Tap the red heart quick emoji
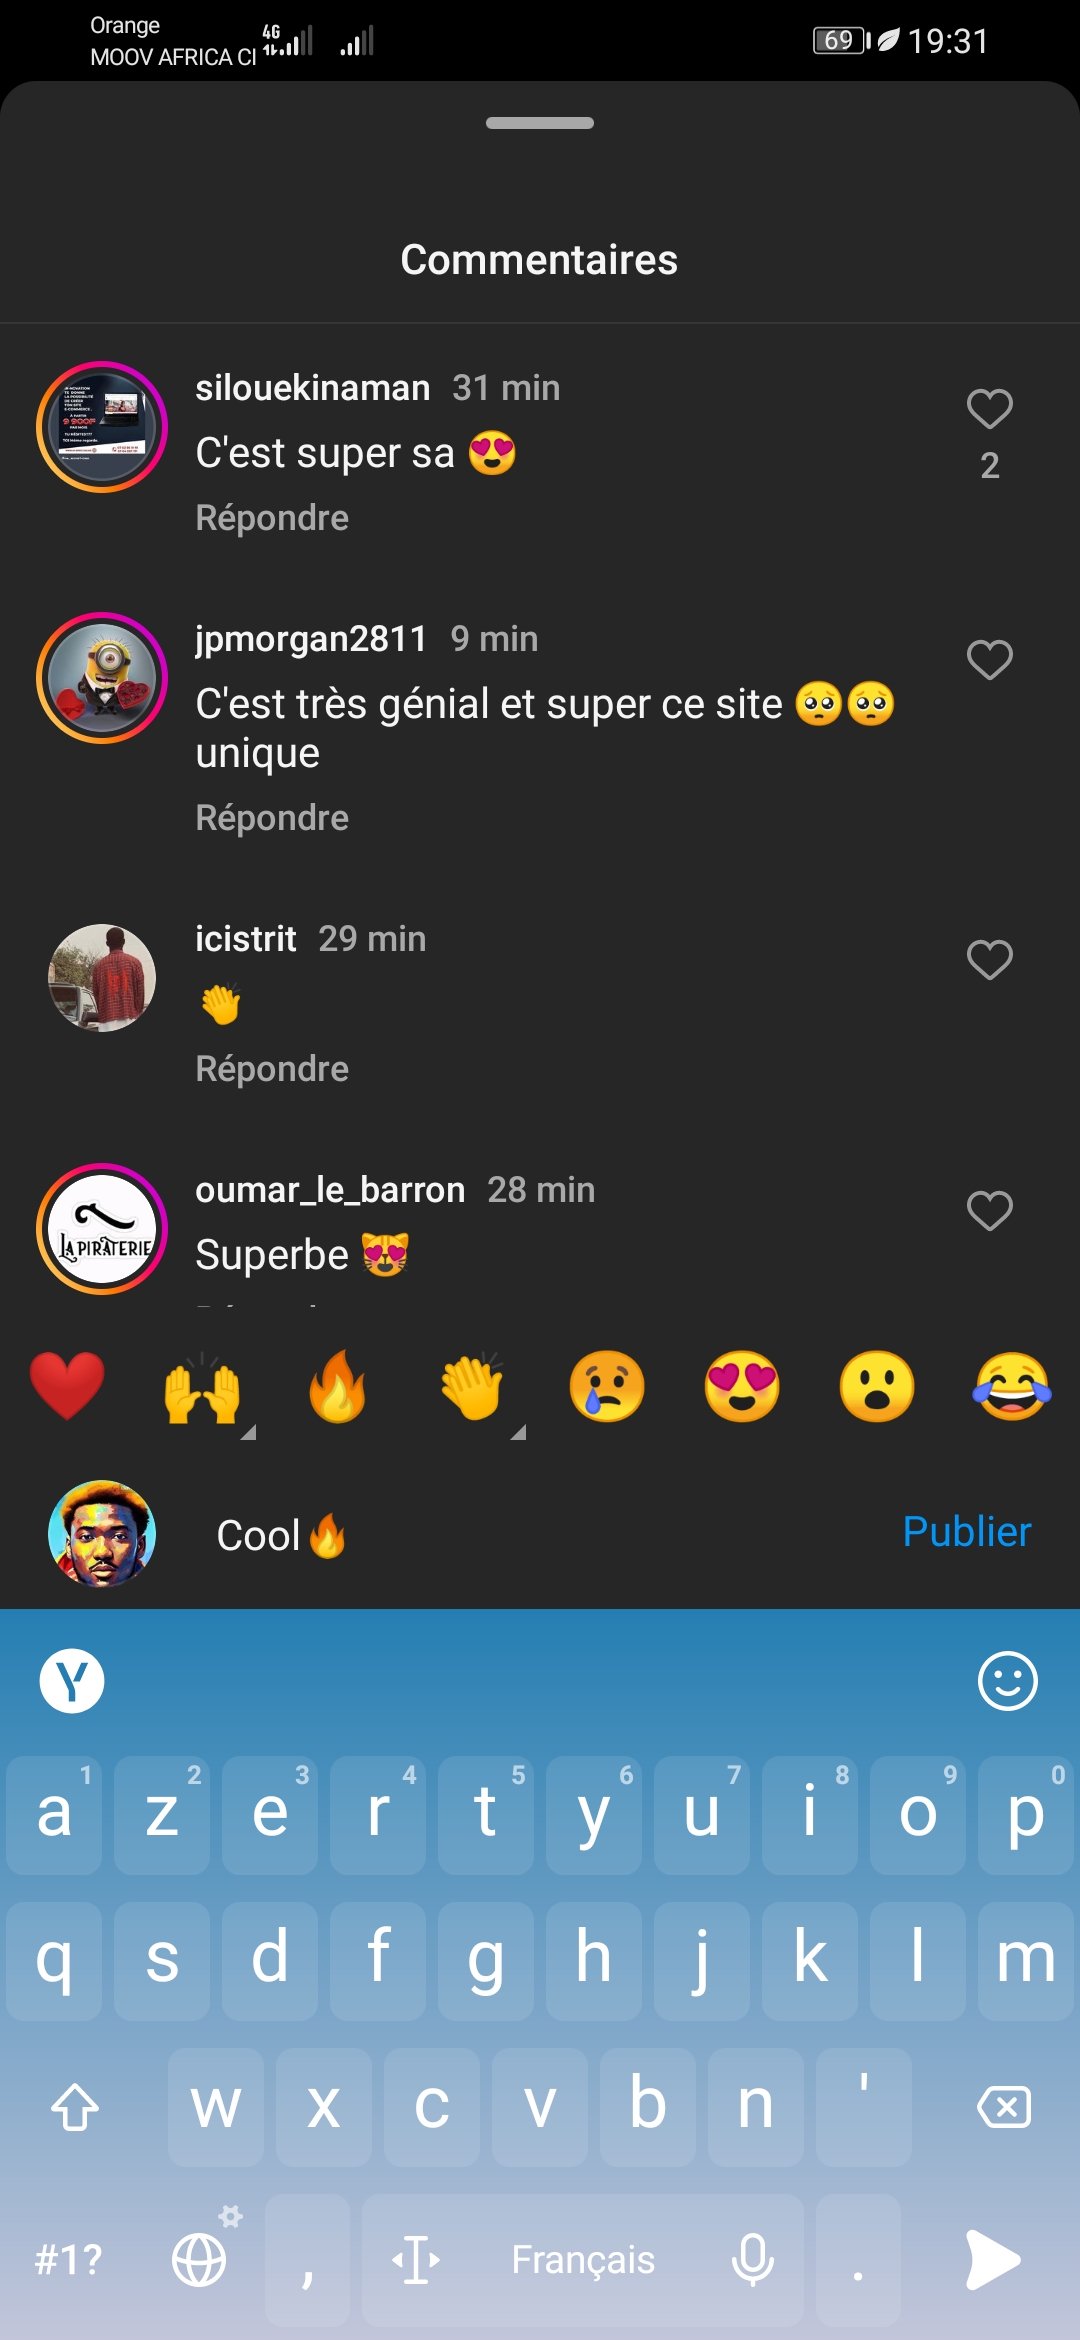 tap(67, 1386)
